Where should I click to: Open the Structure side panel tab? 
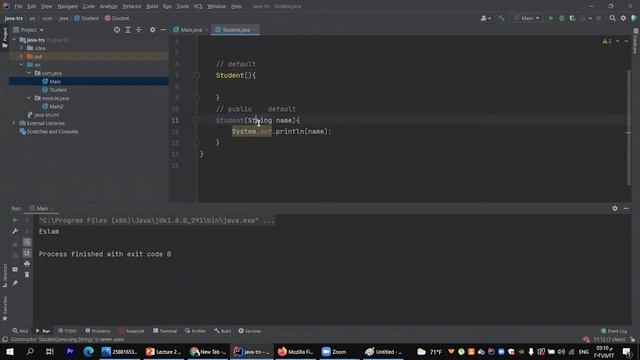click(5, 276)
